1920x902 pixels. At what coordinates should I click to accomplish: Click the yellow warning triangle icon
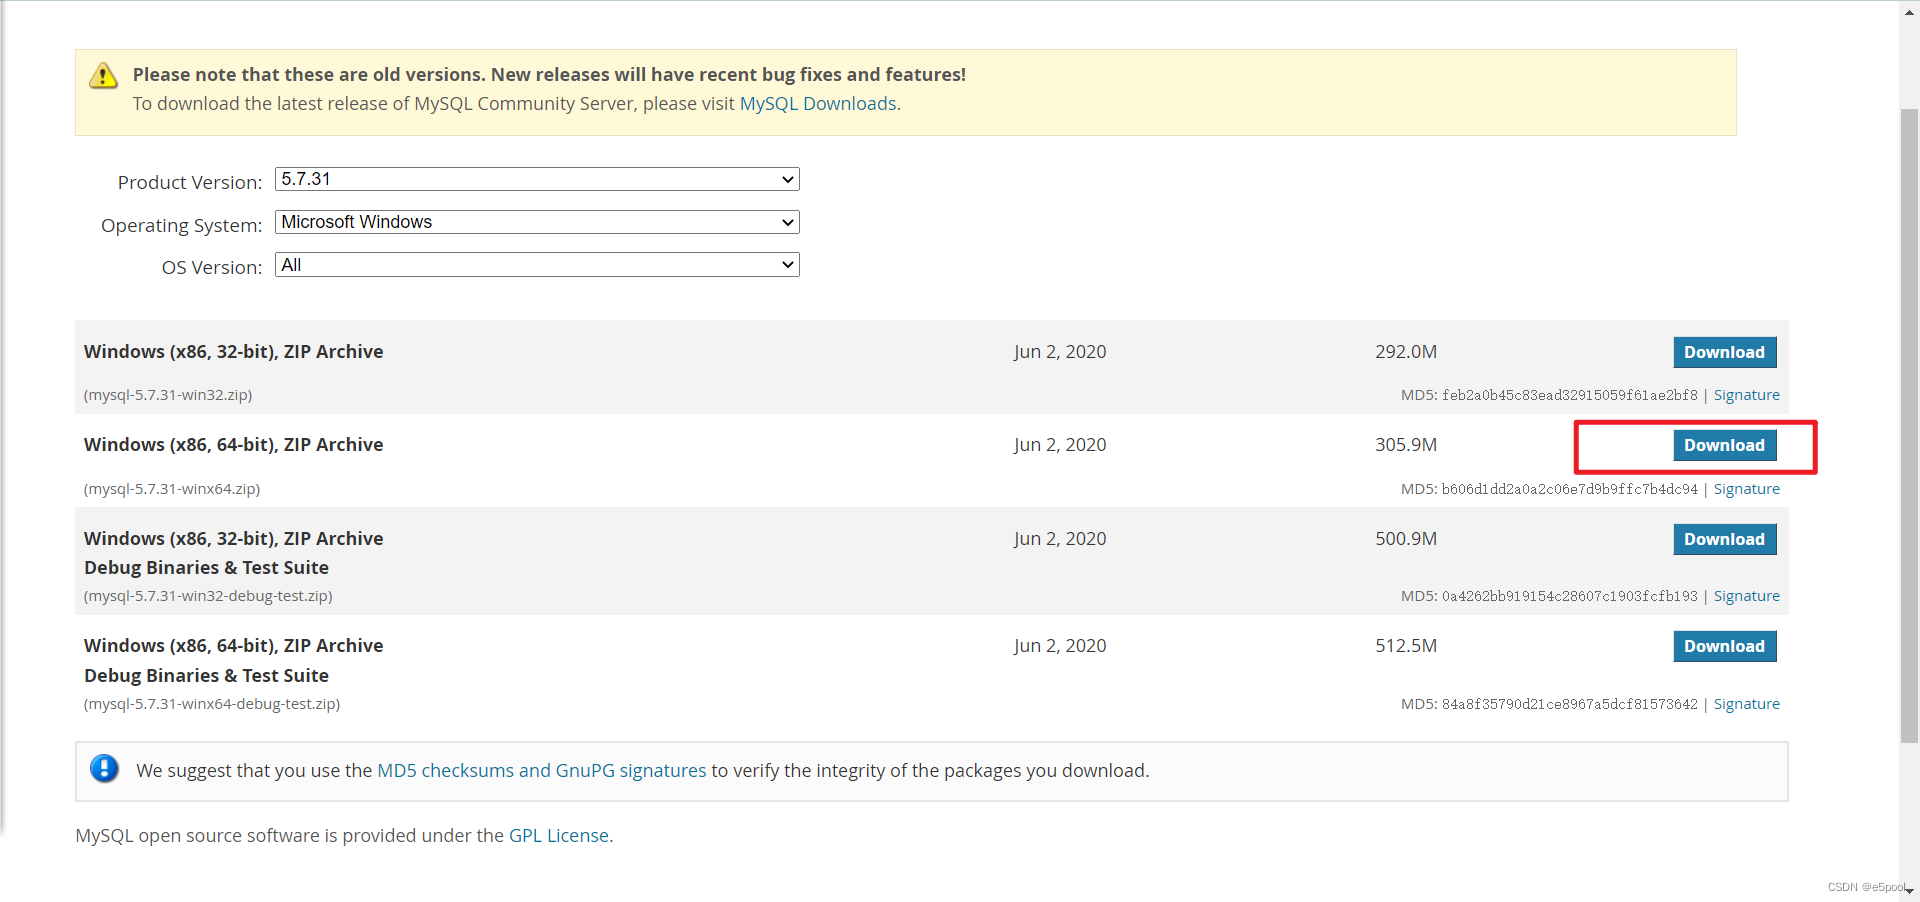(x=103, y=76)
